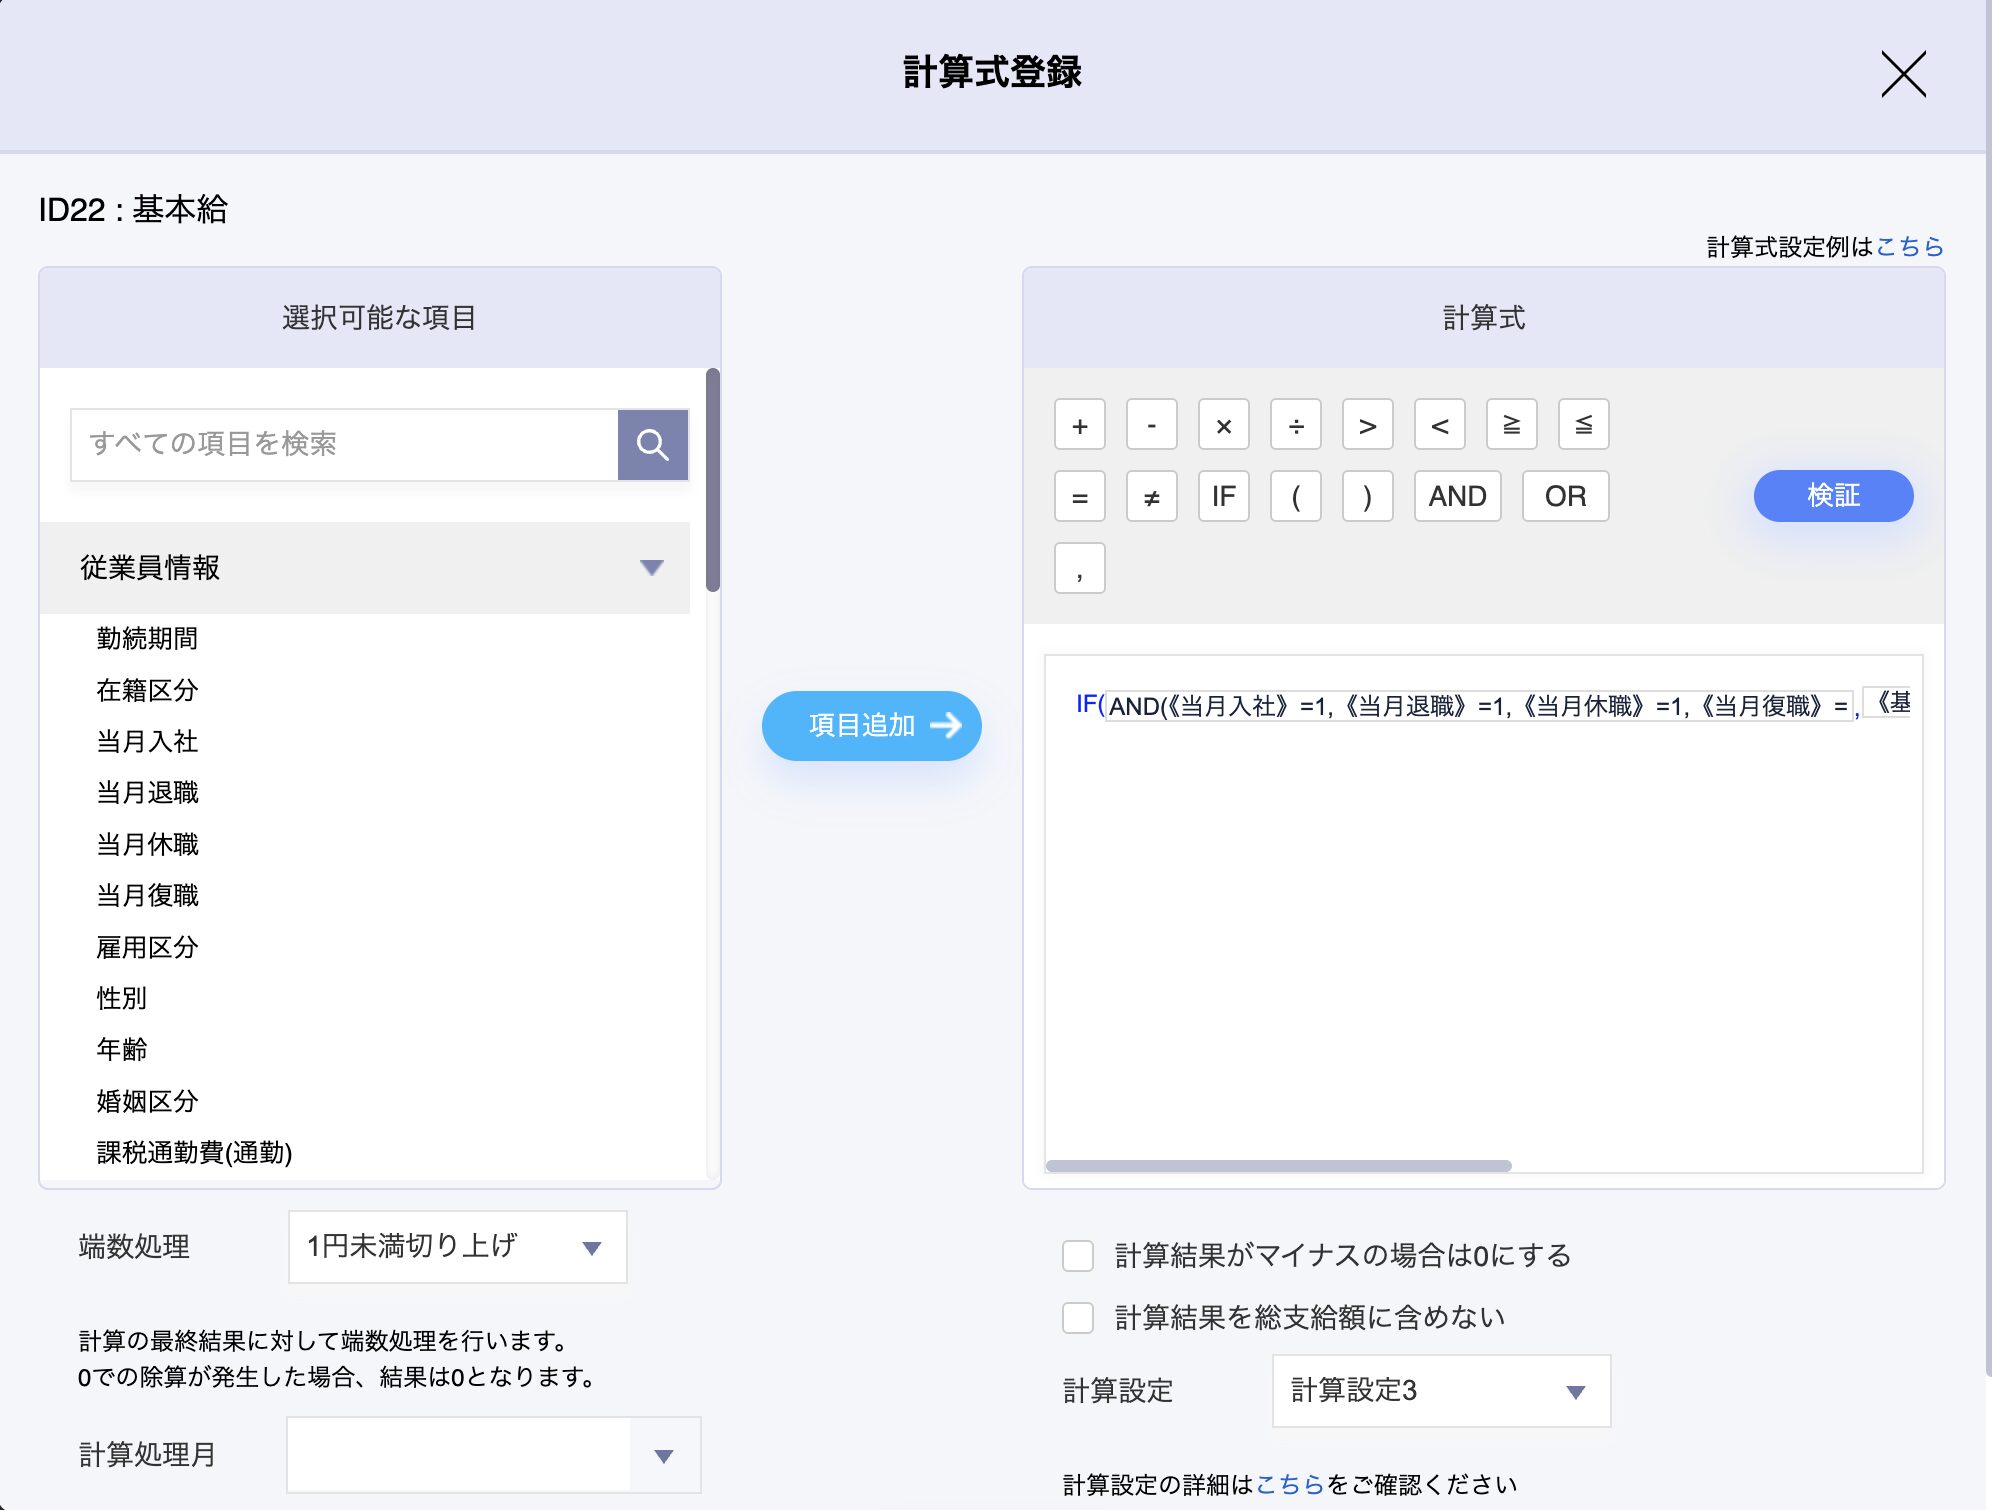Insert the plus operator button
The width and height of the screenshot is (1992, 1510).
tap(1079, 425)
